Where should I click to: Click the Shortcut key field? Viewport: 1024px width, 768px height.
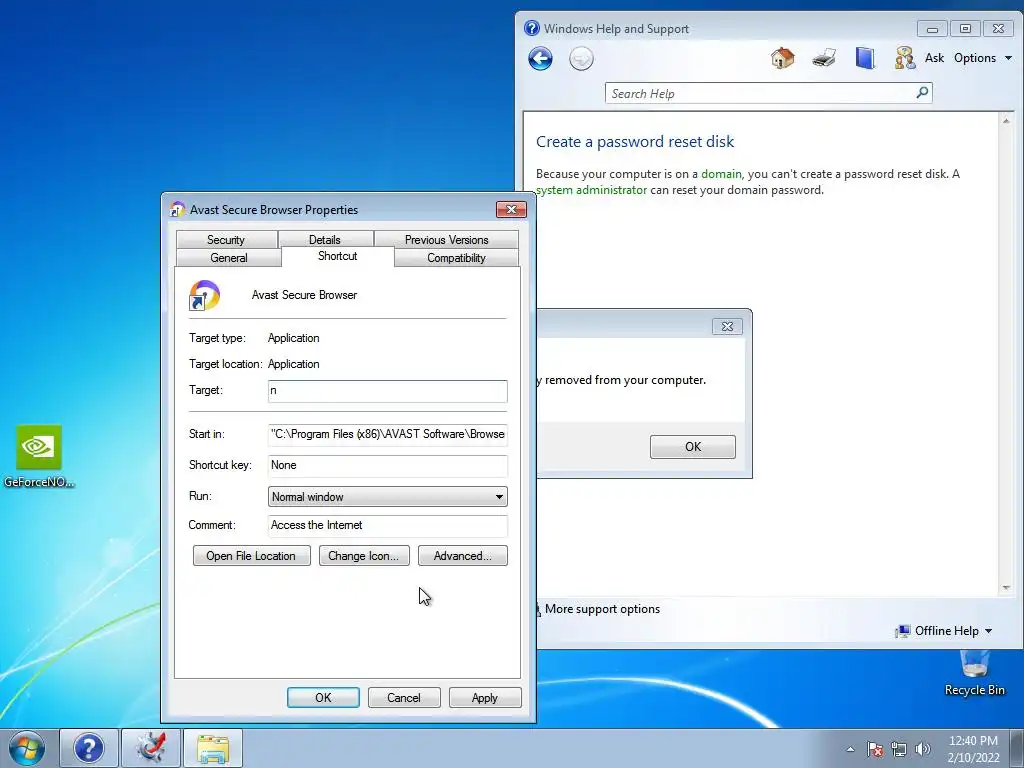(387, 465)
